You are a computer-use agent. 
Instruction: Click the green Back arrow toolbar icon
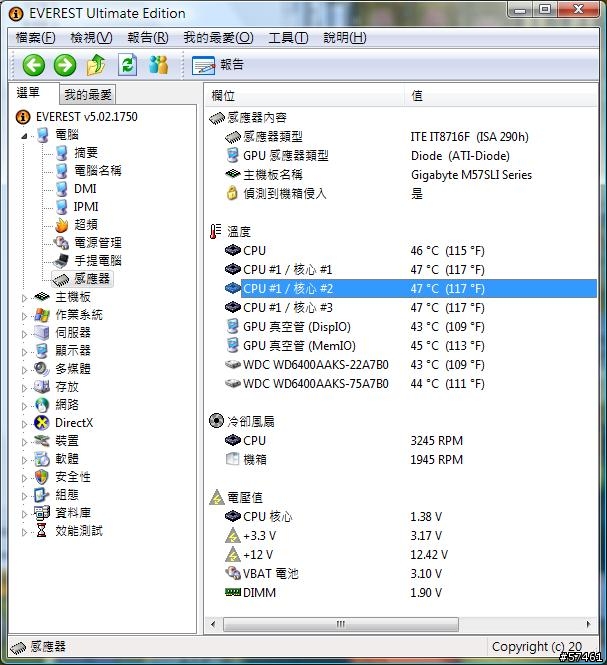point(34,65)
